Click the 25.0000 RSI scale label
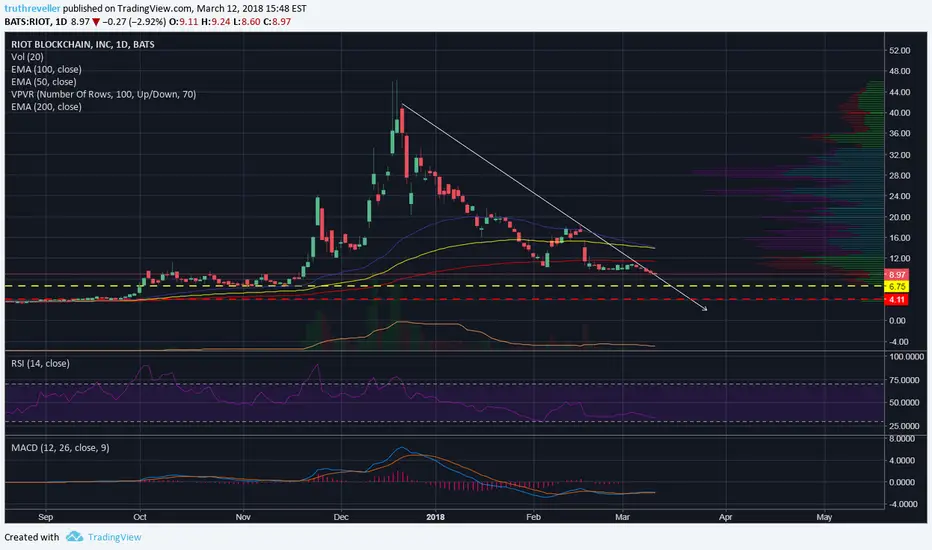Viewport: 932px width, 550px height. [x=906, y=426]
